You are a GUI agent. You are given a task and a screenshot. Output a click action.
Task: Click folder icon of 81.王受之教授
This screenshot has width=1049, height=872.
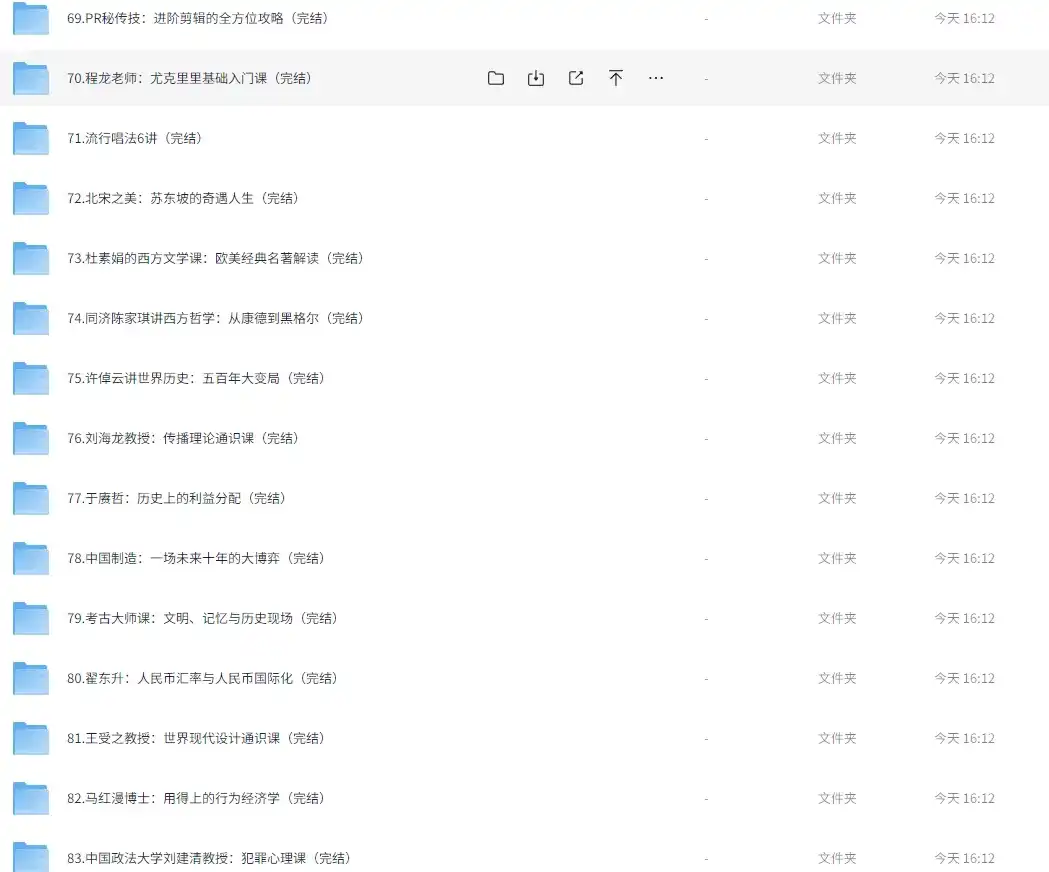click(x=31, y=739)
